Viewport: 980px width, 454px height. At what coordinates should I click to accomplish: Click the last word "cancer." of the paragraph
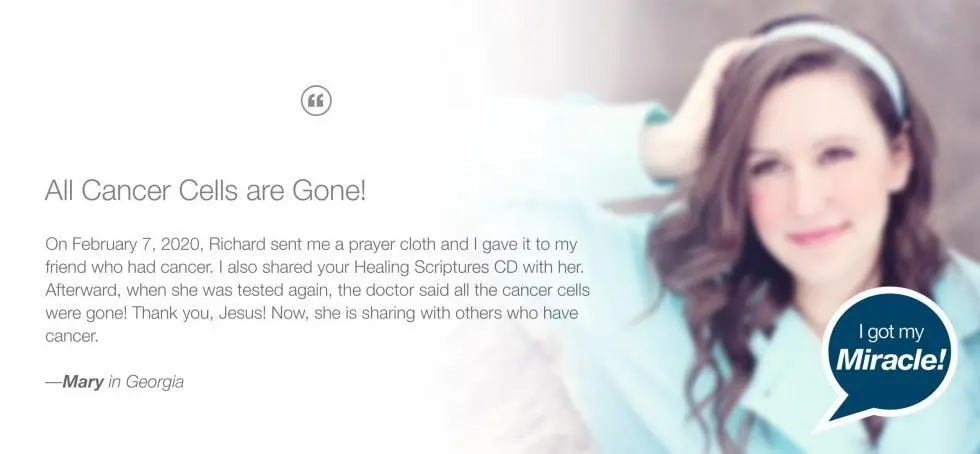coord(72,336)
